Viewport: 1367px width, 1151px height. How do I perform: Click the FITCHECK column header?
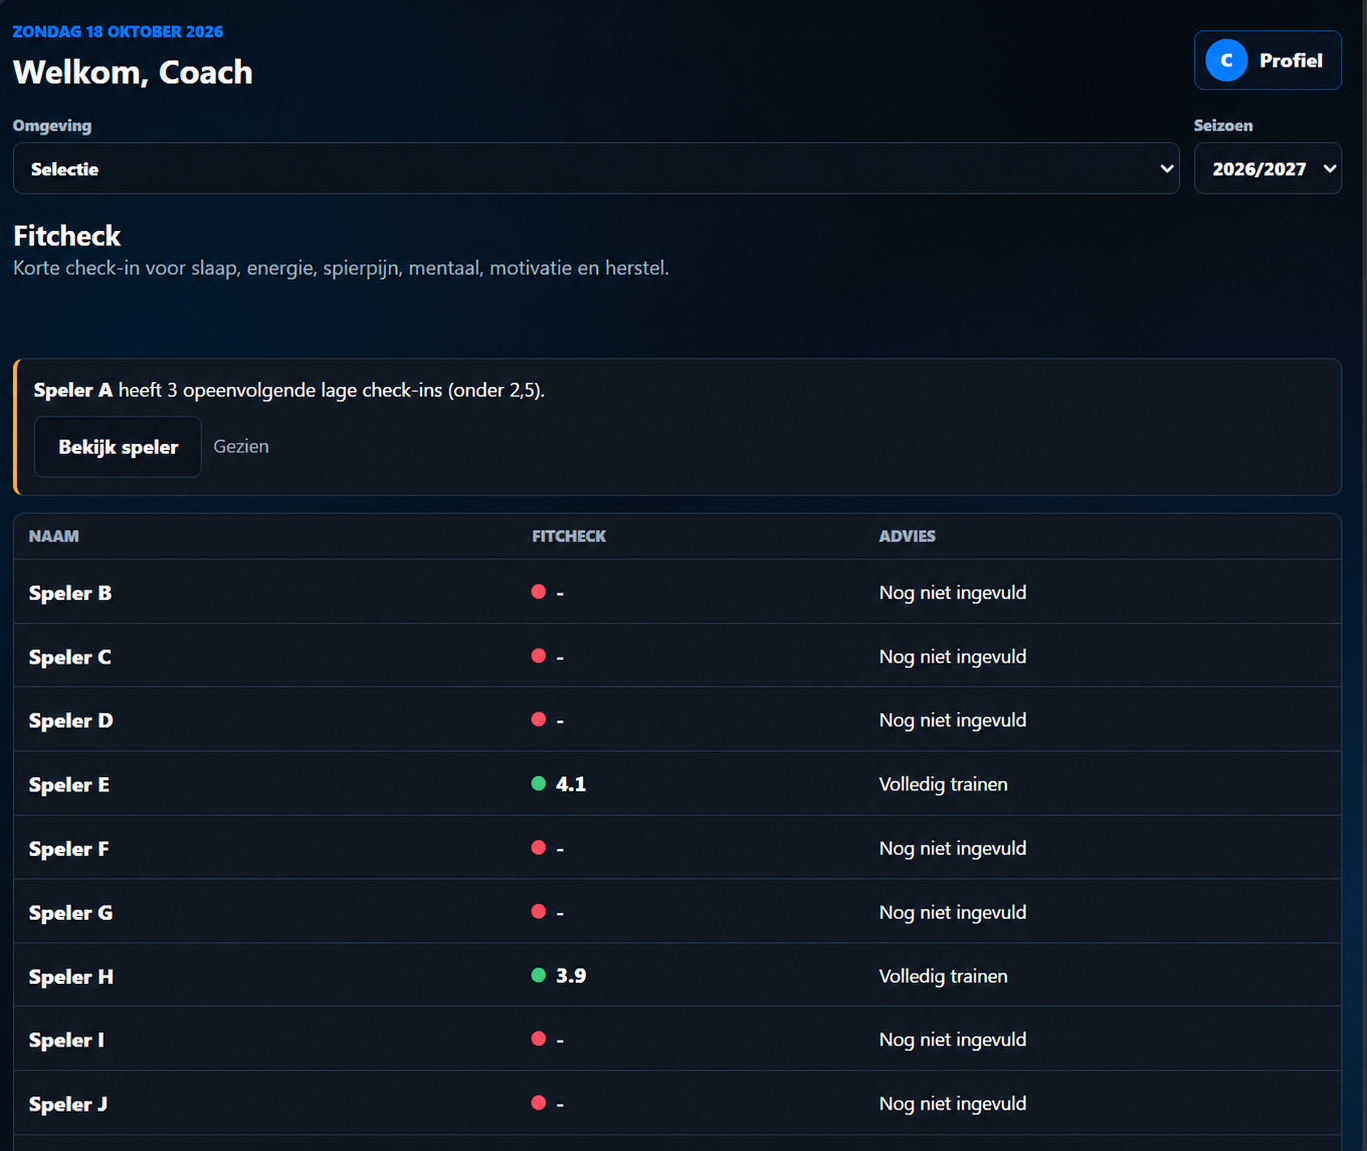click(x=569, y=536)
